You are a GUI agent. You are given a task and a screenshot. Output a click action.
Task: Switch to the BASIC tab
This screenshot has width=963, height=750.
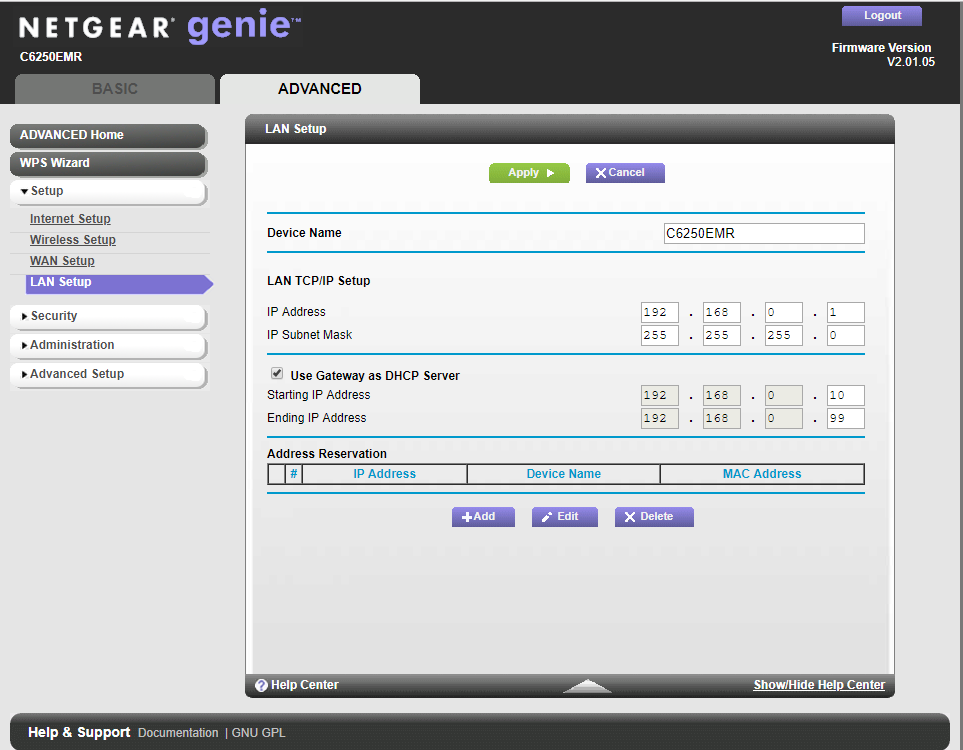(x=115, y=89)
